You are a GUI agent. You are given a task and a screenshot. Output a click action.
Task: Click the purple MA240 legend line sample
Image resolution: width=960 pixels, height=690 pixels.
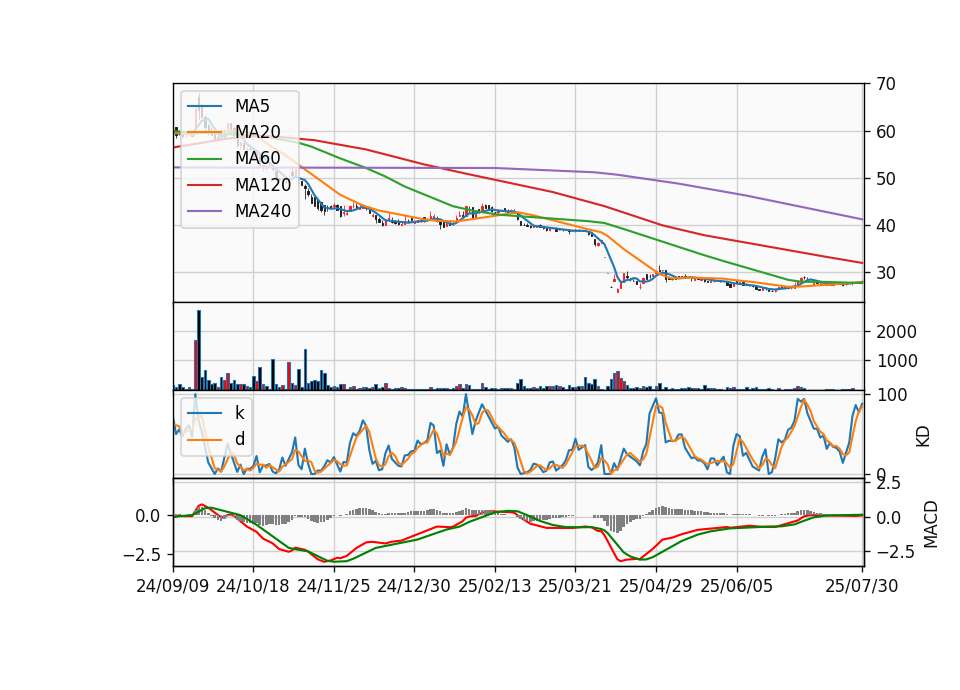204,211
